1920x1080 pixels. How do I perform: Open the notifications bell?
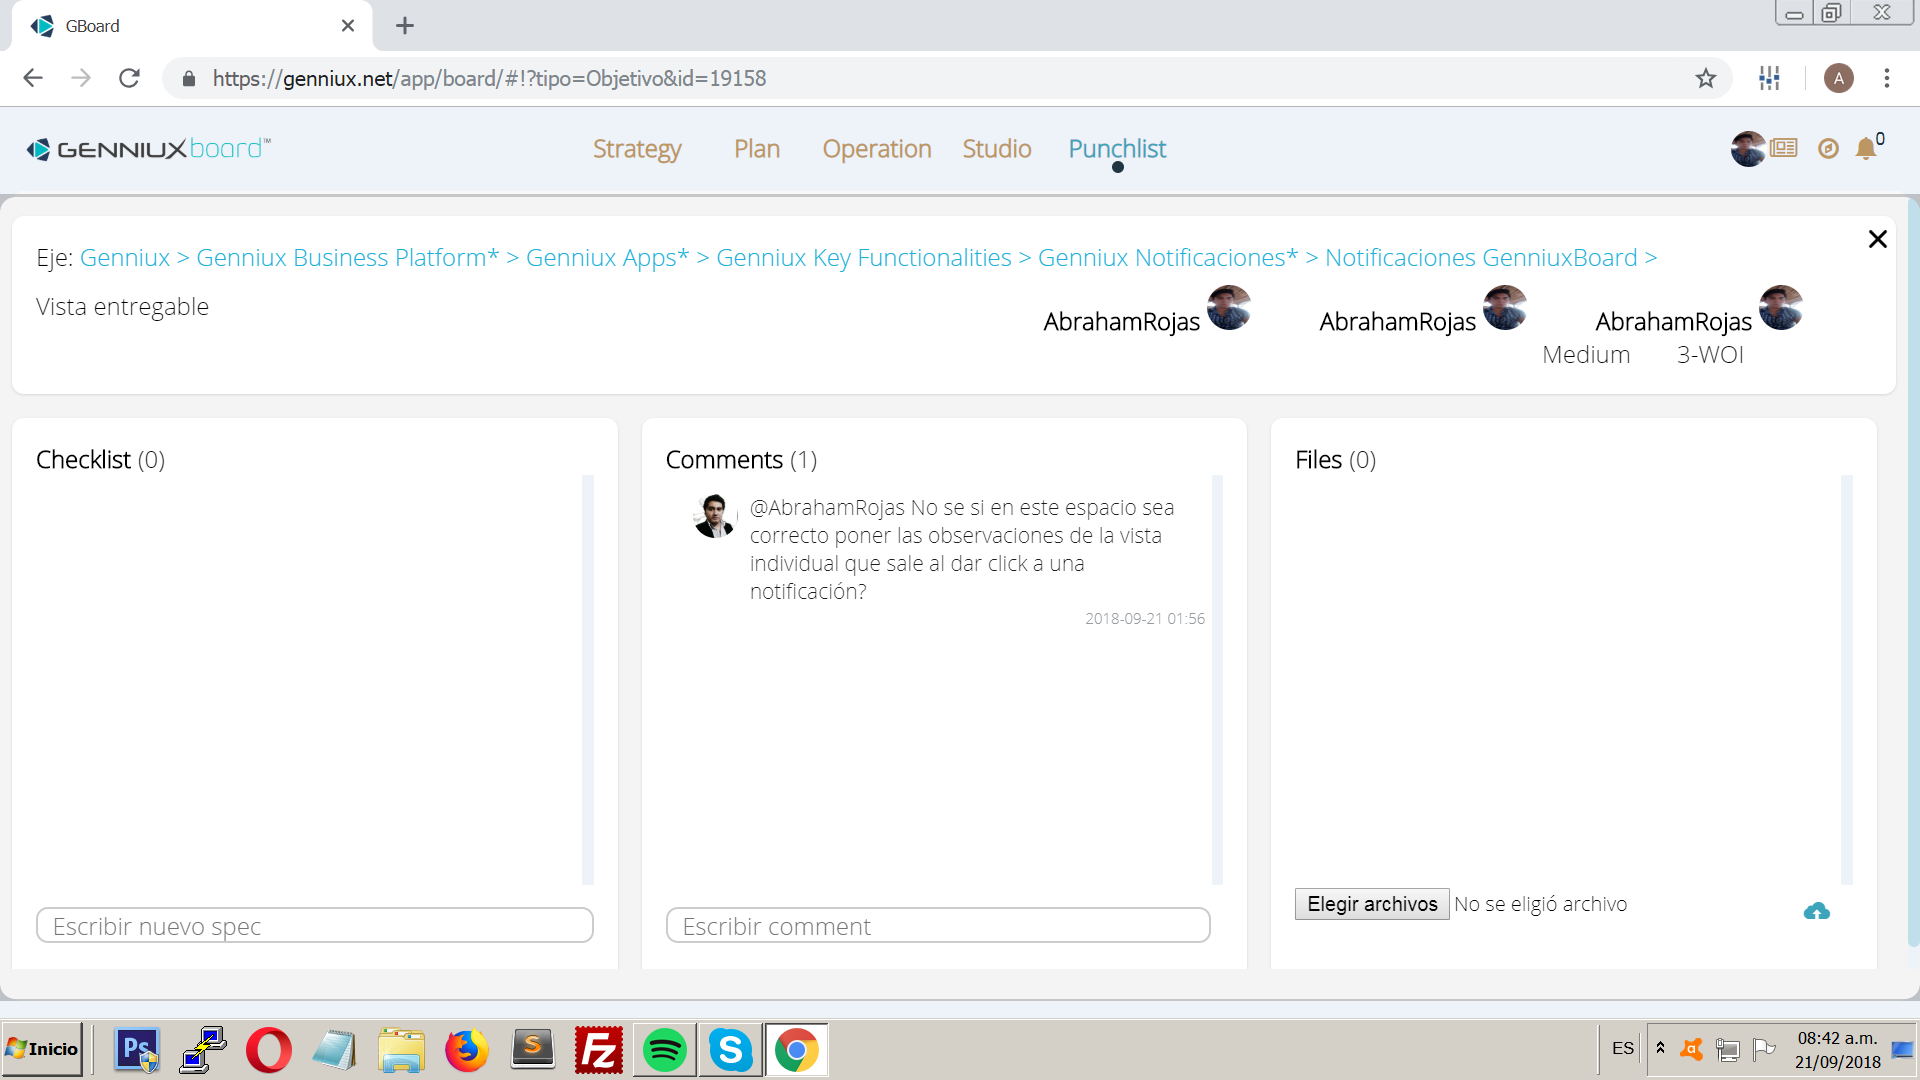[x=1866, y=149]
